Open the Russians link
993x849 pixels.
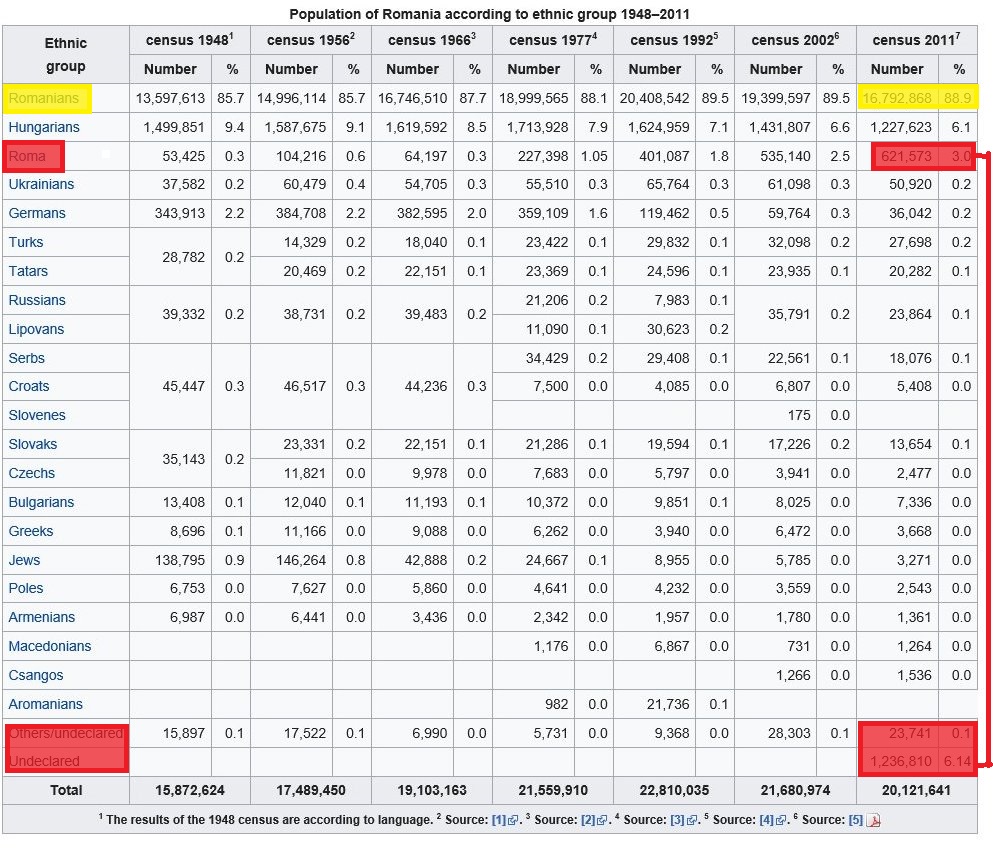pyautogui.click(x=37, y=301)
